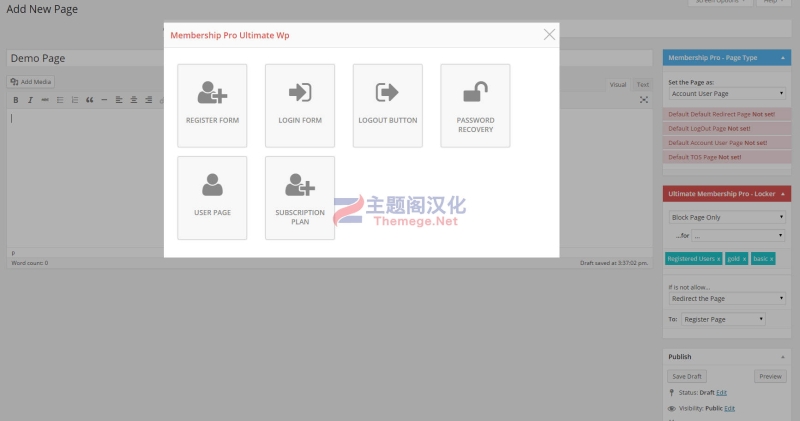
Task: Choose the Subscription Plan tile
Action: point(300,198)
